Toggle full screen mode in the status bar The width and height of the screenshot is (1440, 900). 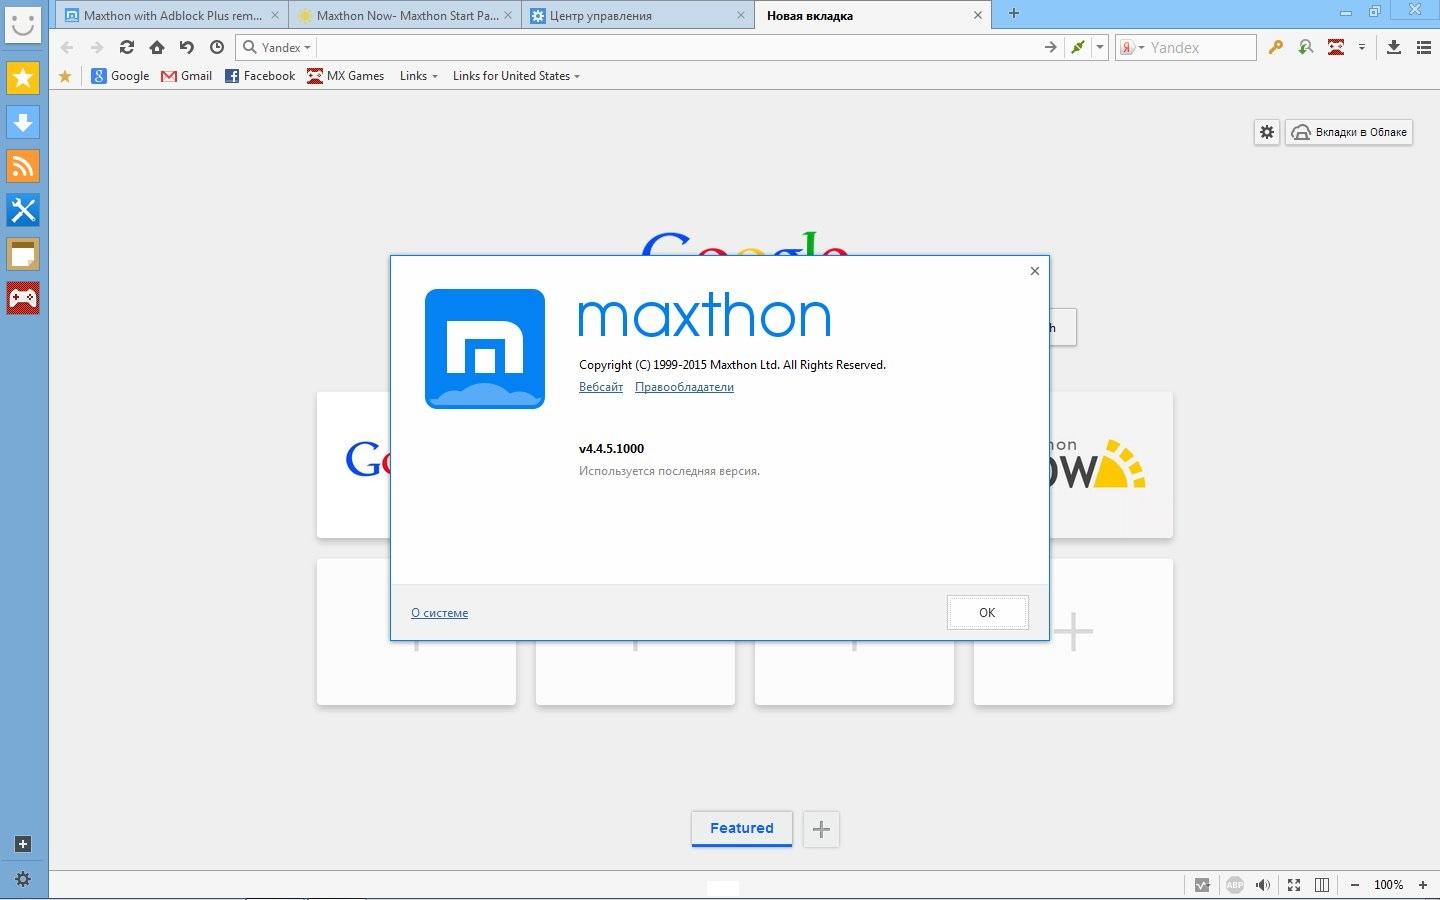click(1294, 885)
